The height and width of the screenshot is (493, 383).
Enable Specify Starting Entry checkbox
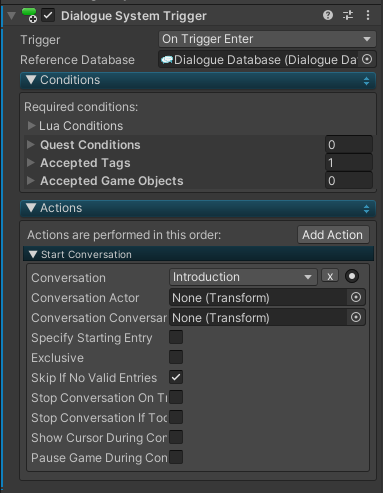pos(176,337)
